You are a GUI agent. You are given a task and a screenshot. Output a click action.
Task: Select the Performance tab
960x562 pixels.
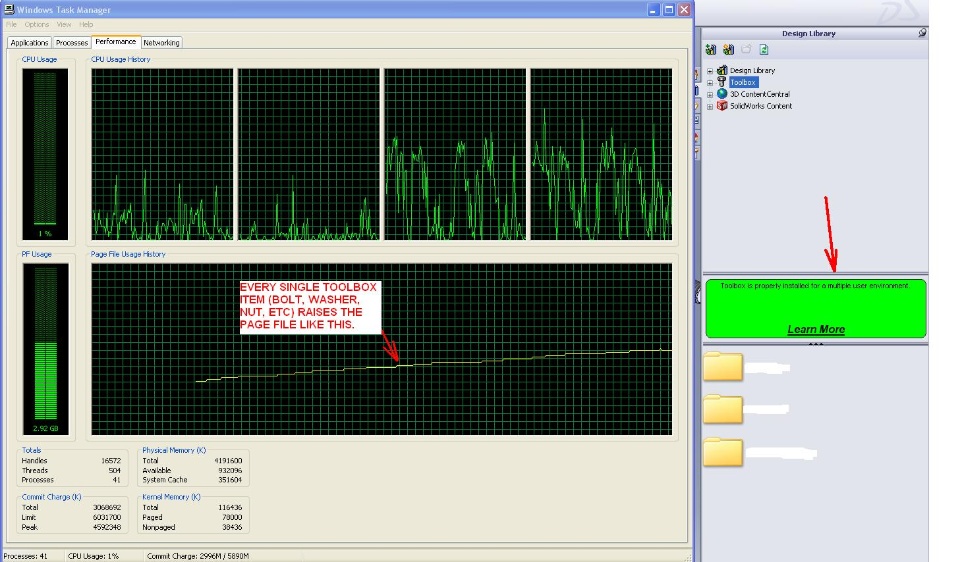[x=116, y=42]
